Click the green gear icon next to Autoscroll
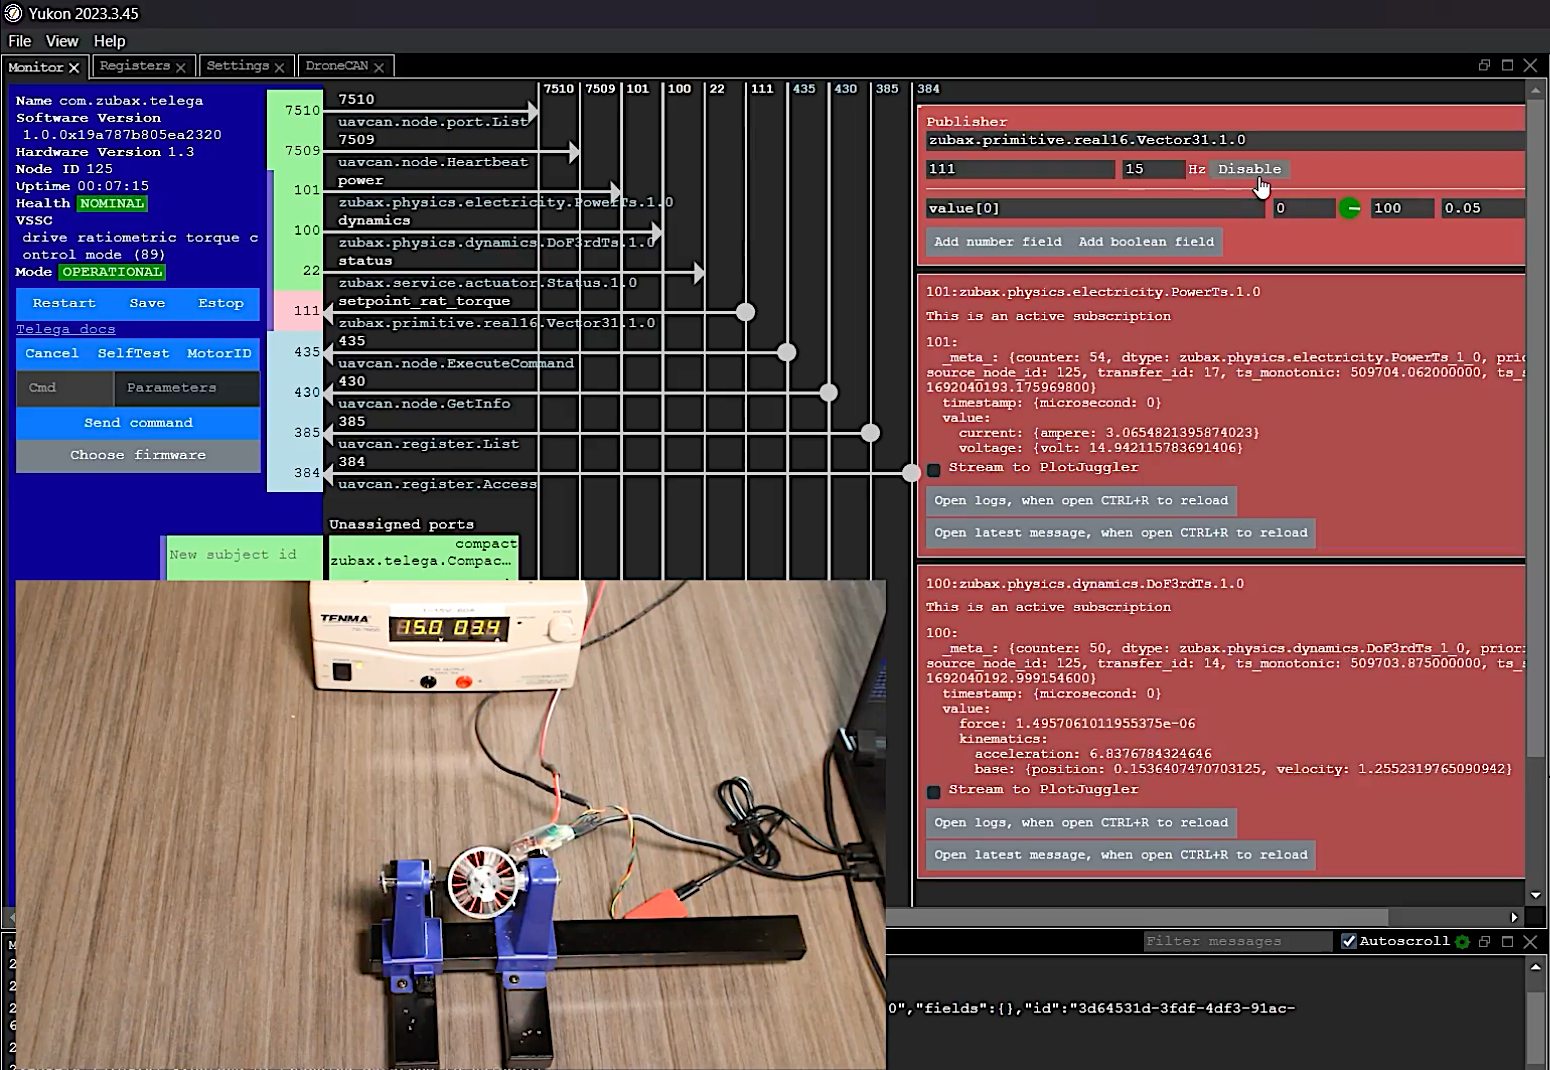 [x=1462, y=942]
